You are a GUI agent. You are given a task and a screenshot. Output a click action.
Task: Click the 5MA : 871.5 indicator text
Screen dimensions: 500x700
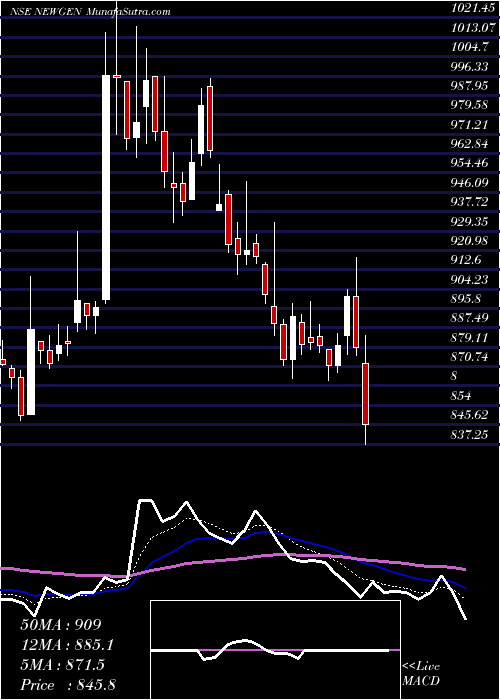click(x=62, y=665)
